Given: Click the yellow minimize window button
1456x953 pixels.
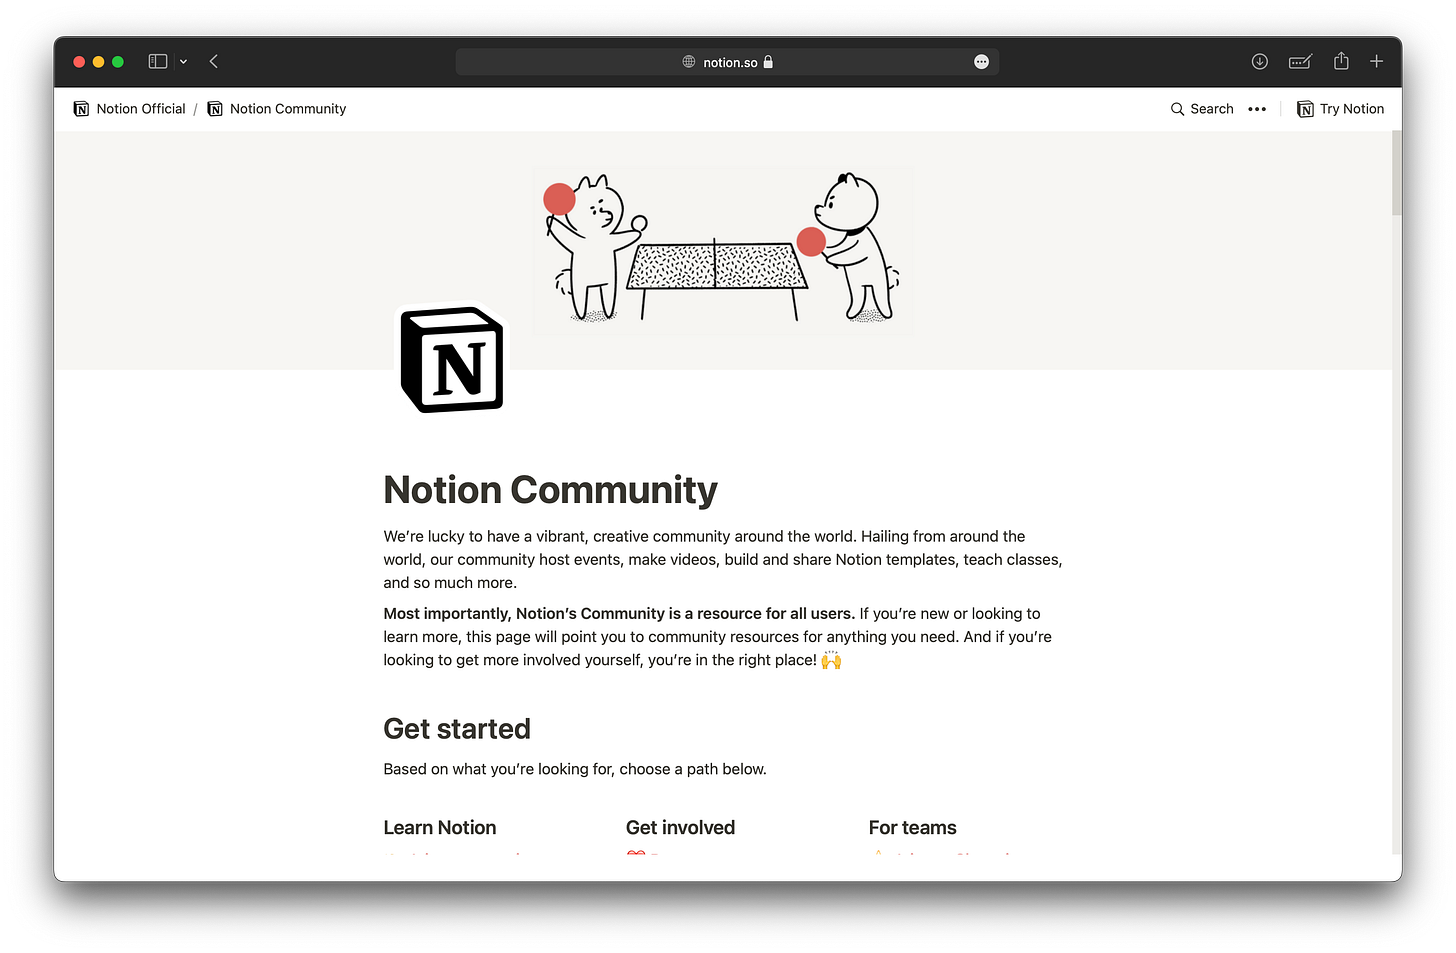Looking at the screenshot, I should (98, 62).
